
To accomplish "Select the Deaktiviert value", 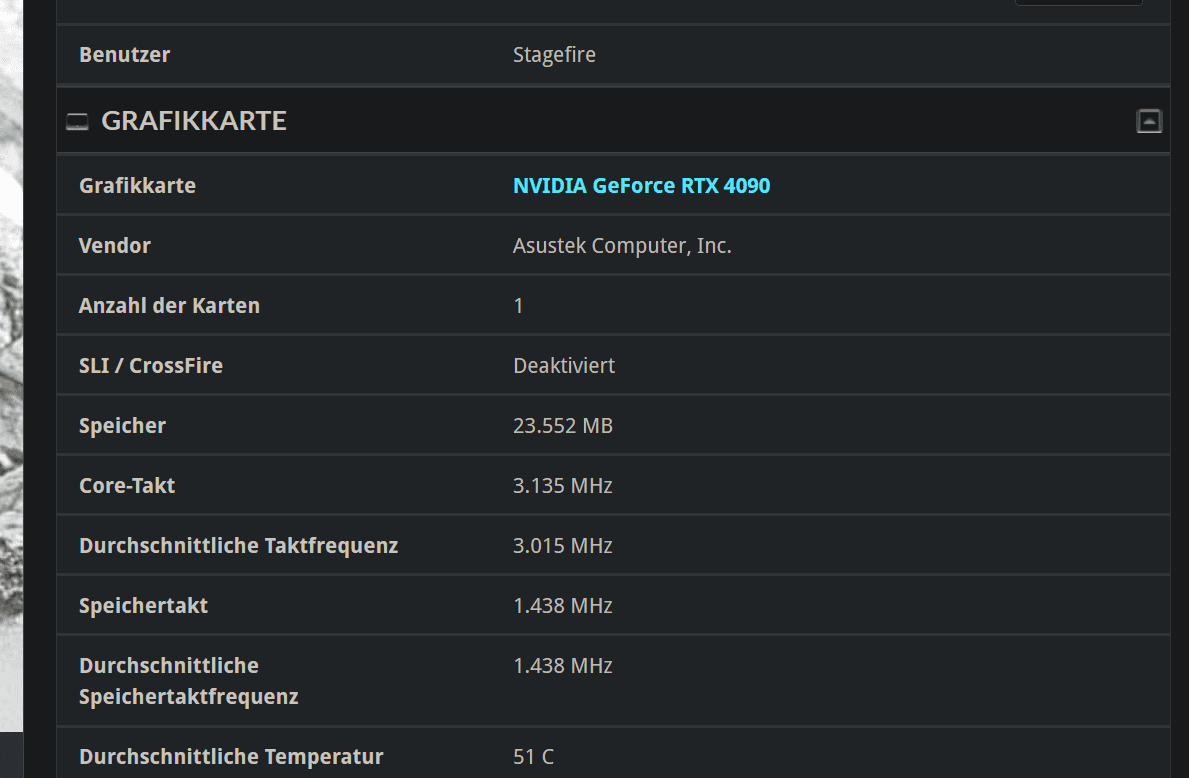I will coord(564,365).
